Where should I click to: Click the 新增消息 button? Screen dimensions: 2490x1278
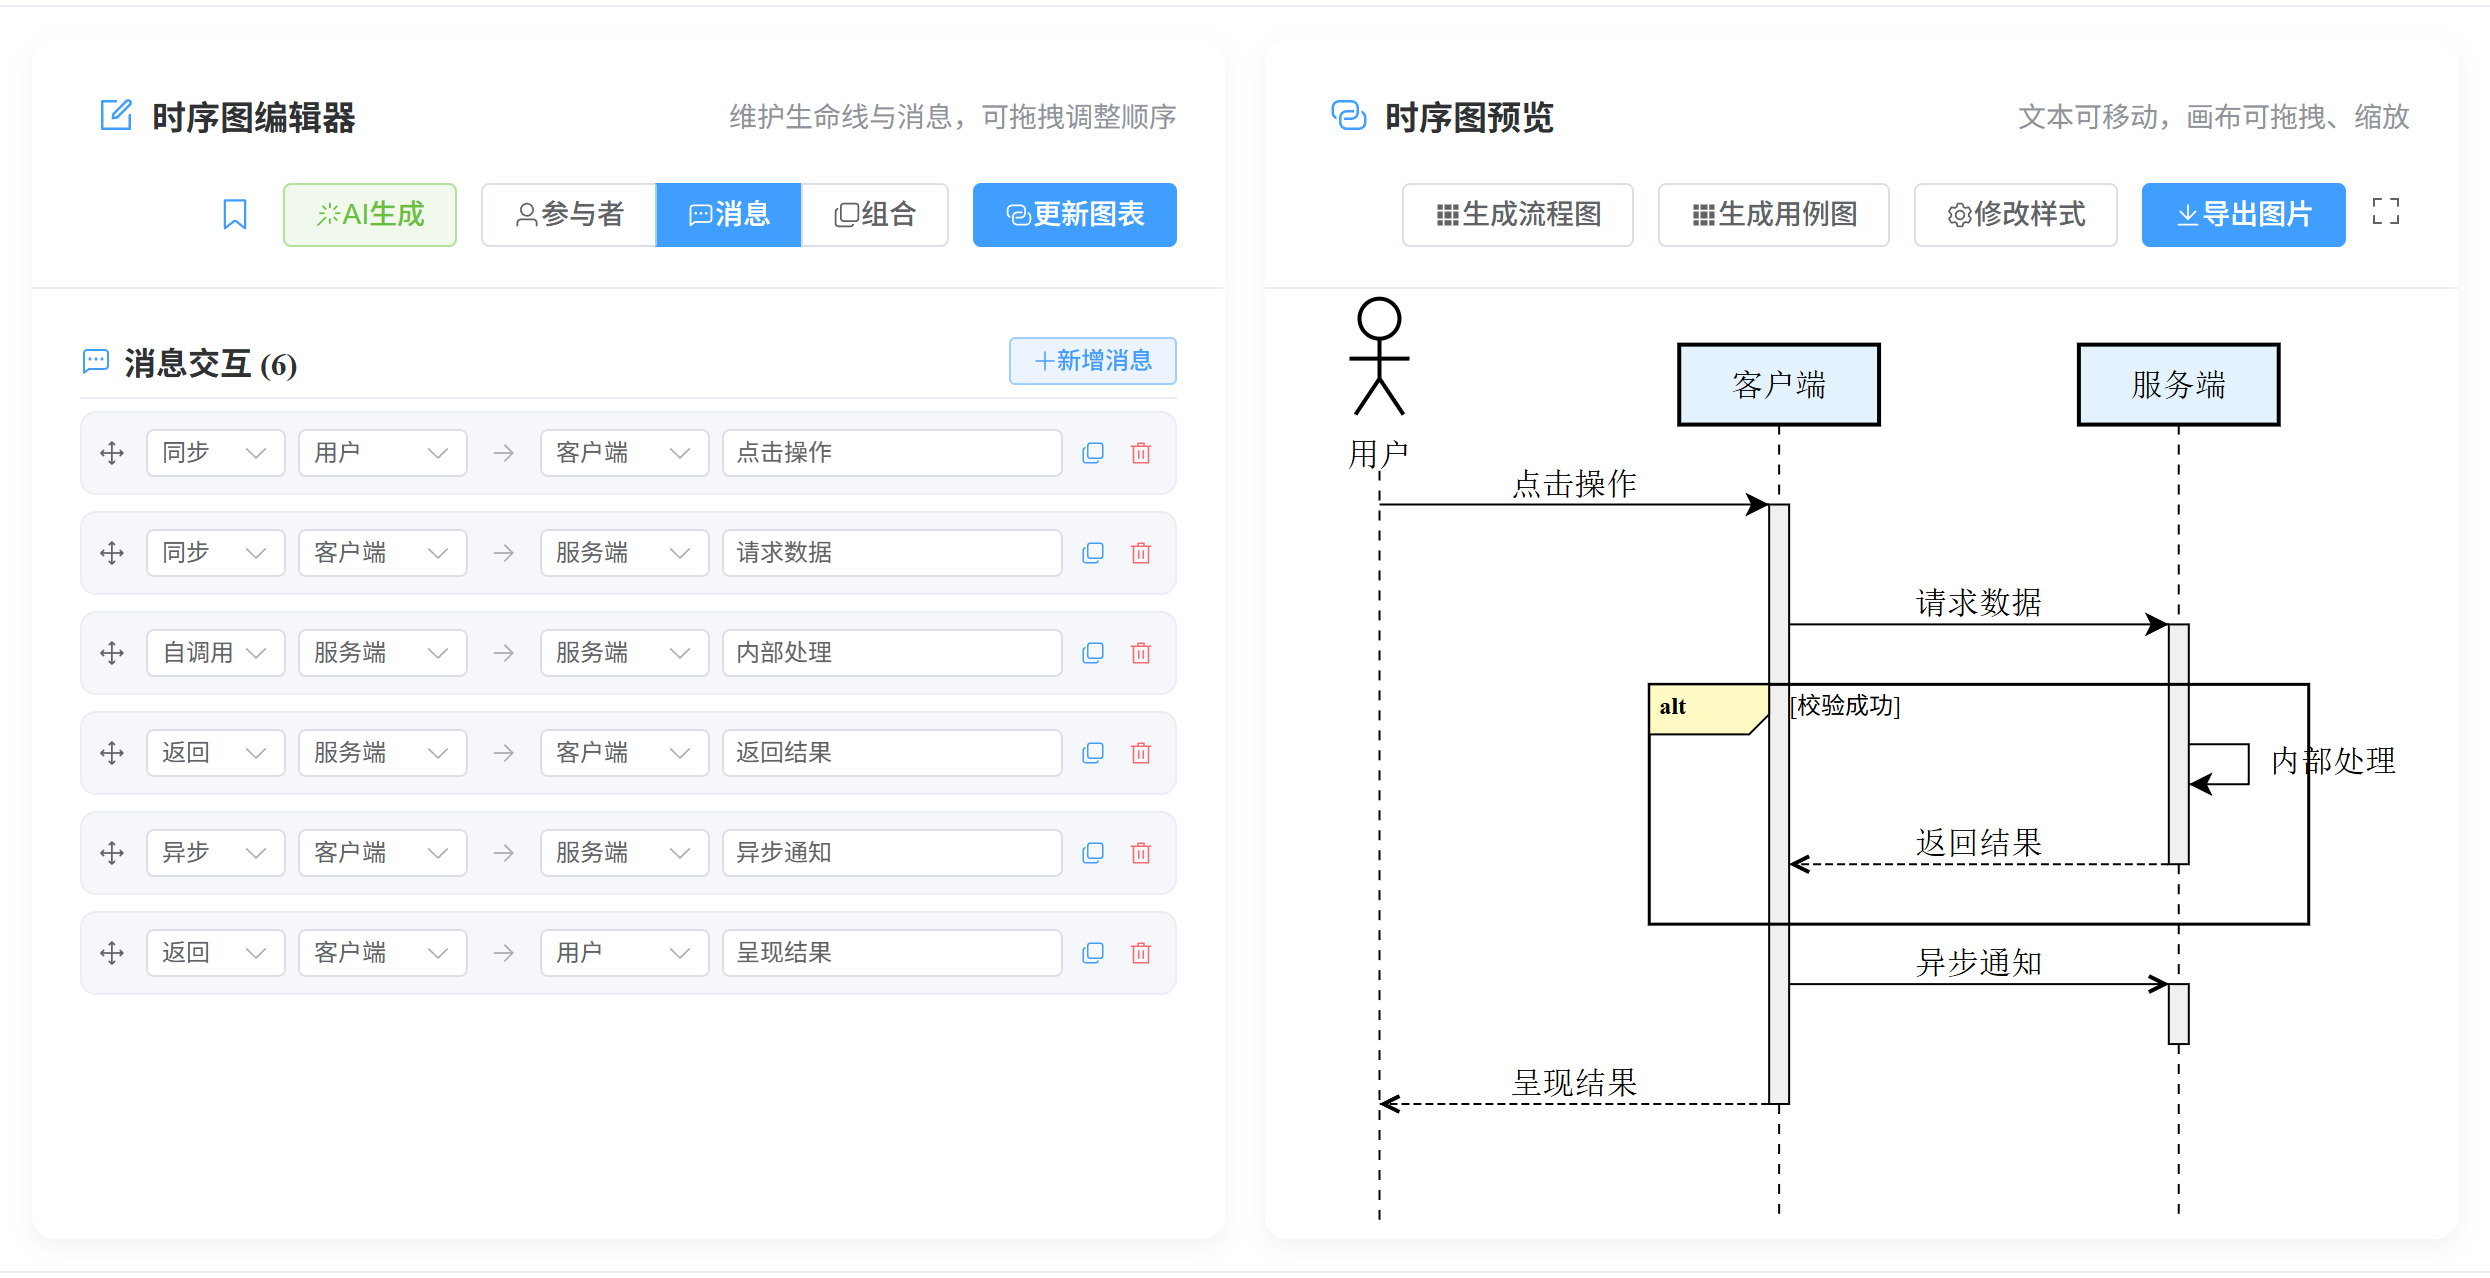pos(1092,361)
